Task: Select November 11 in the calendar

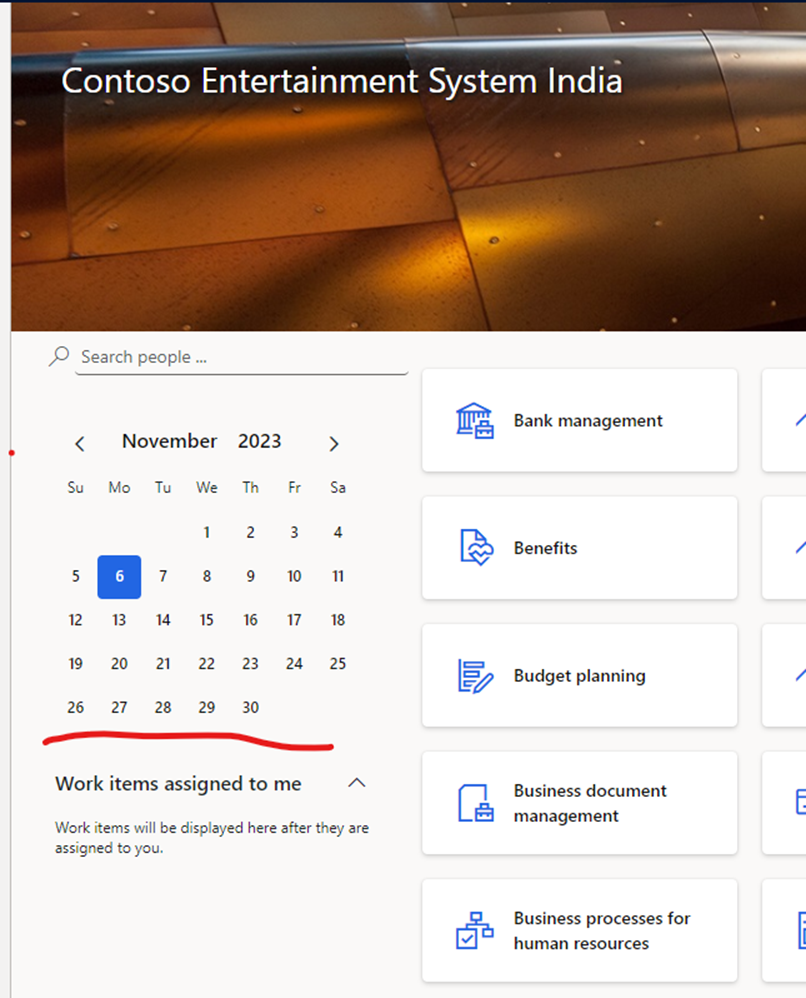Action: [x=338, y=577]
